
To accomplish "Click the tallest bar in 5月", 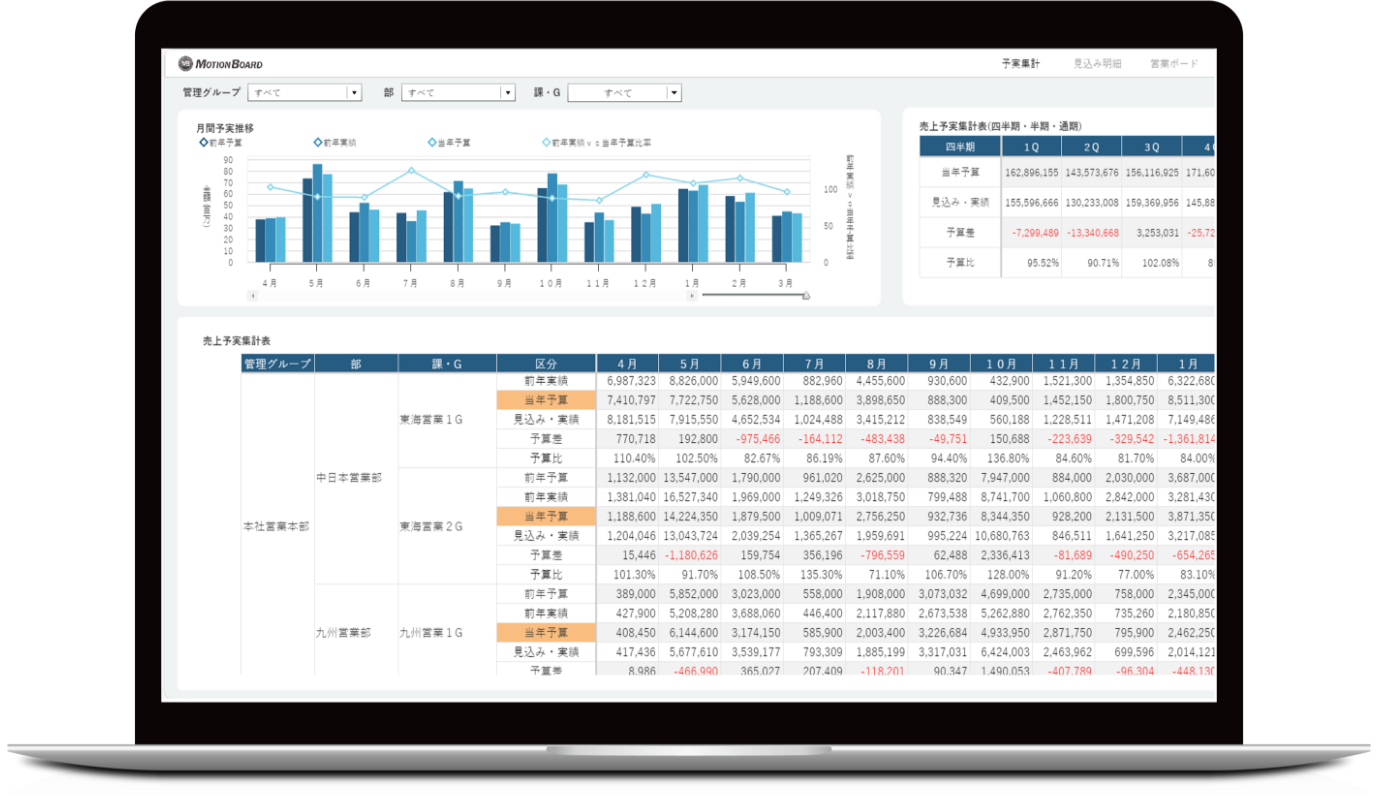I will [x=317, y=213].
